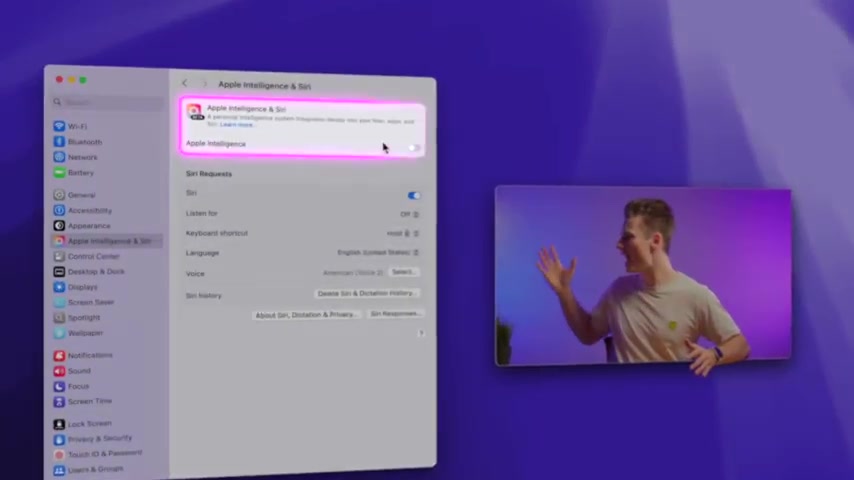Open the Notifications sidebar icon
The width and height of the screenshot is (854, 480).
pyautogui.click(x=59, y=355)
